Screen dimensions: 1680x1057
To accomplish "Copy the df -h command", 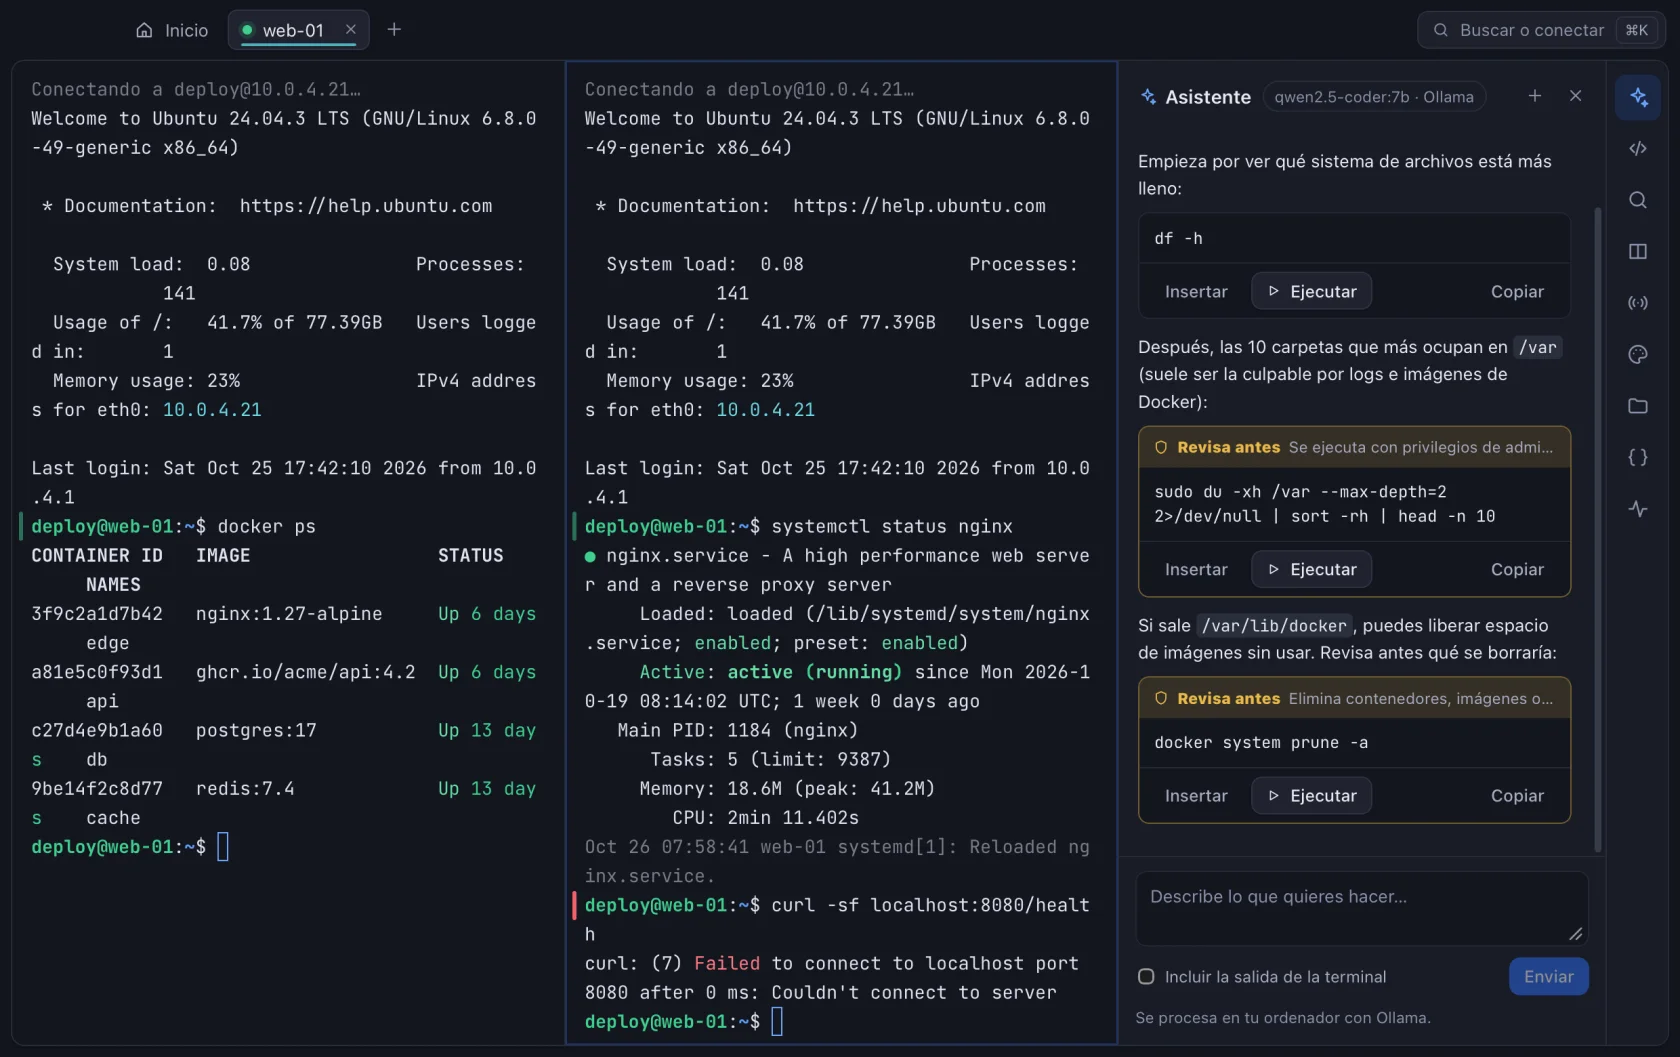I will pyautogui.click(x=1517, y=292).
